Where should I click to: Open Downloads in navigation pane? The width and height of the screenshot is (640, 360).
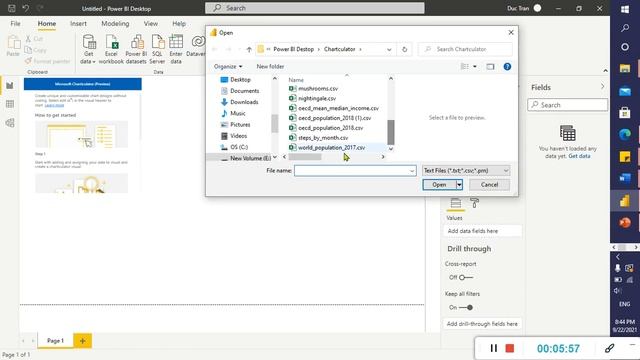(x=244, y=102)
